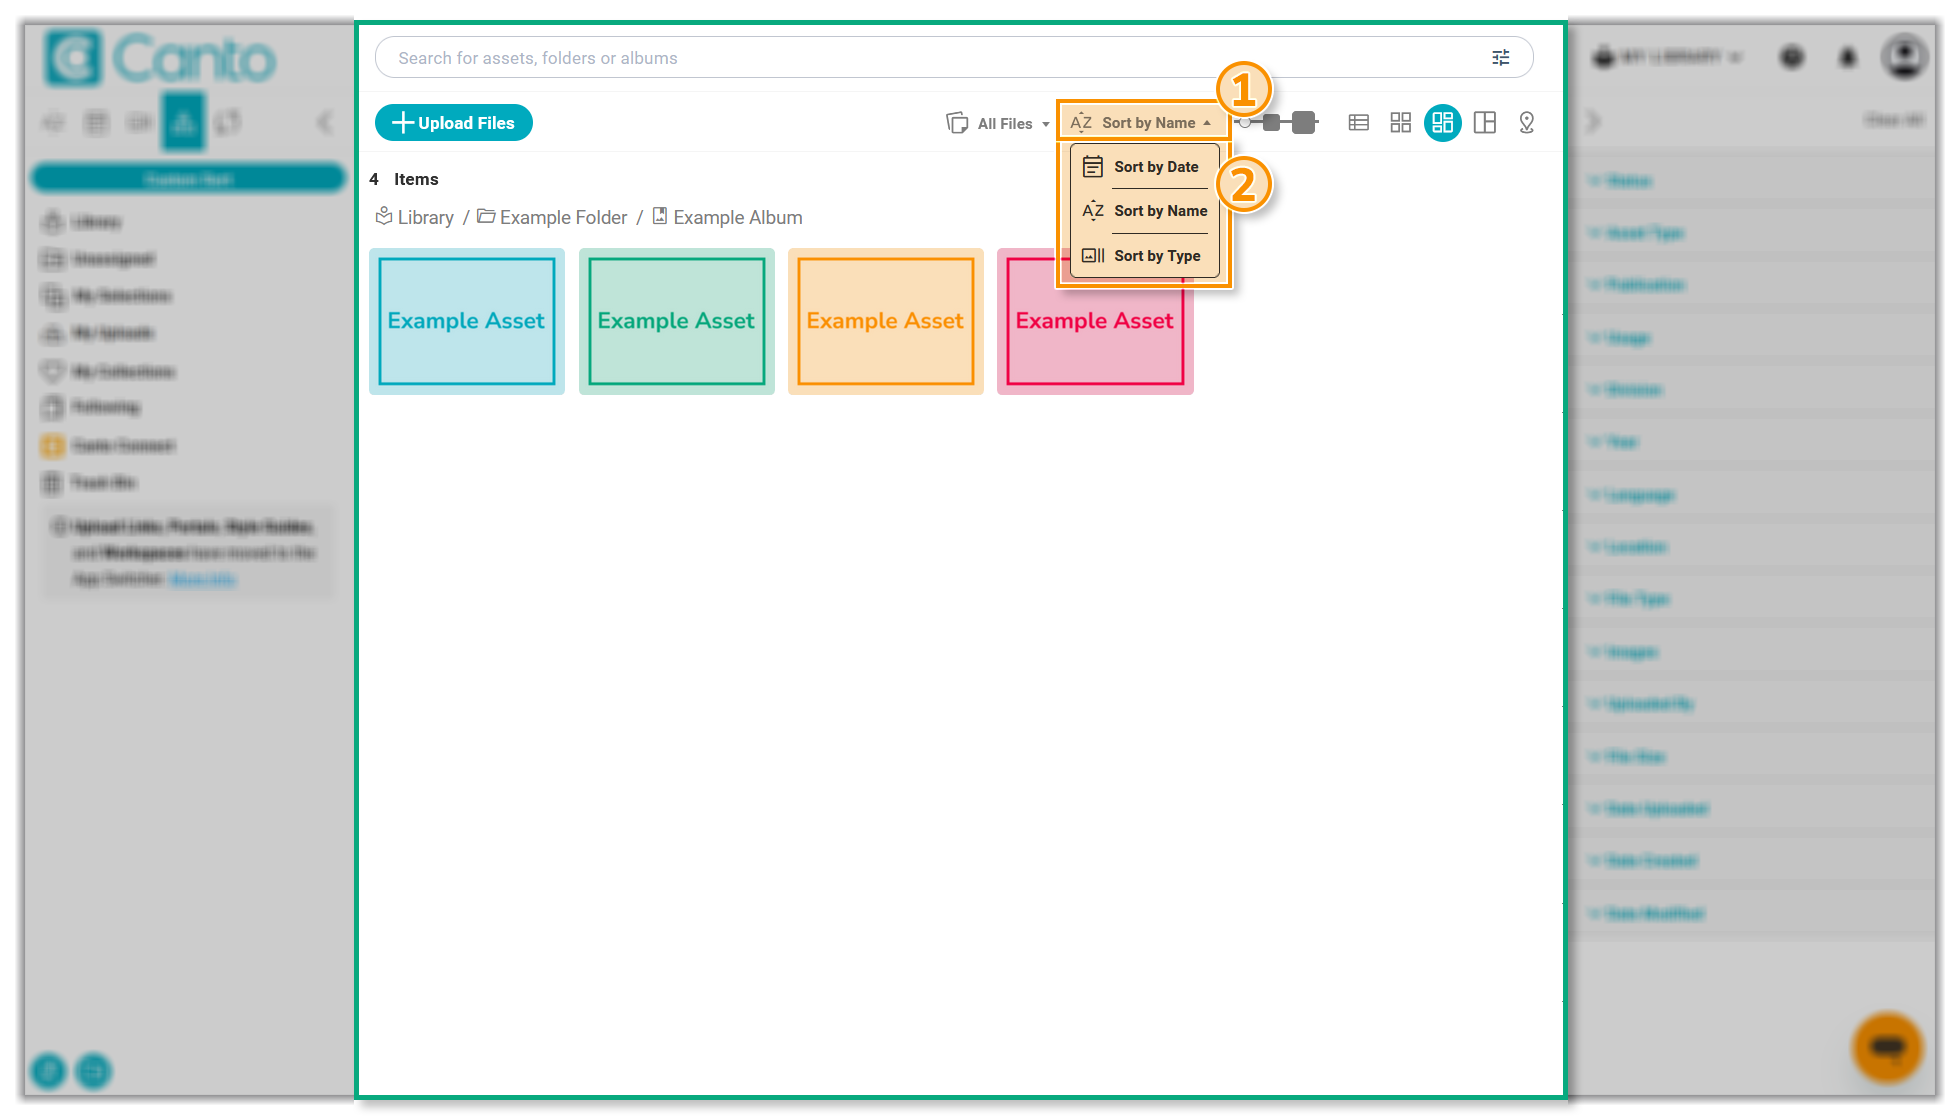Screen dimensions: 1960x1120
Task: Open the user account avatar menu
Action: point(1905,56)
